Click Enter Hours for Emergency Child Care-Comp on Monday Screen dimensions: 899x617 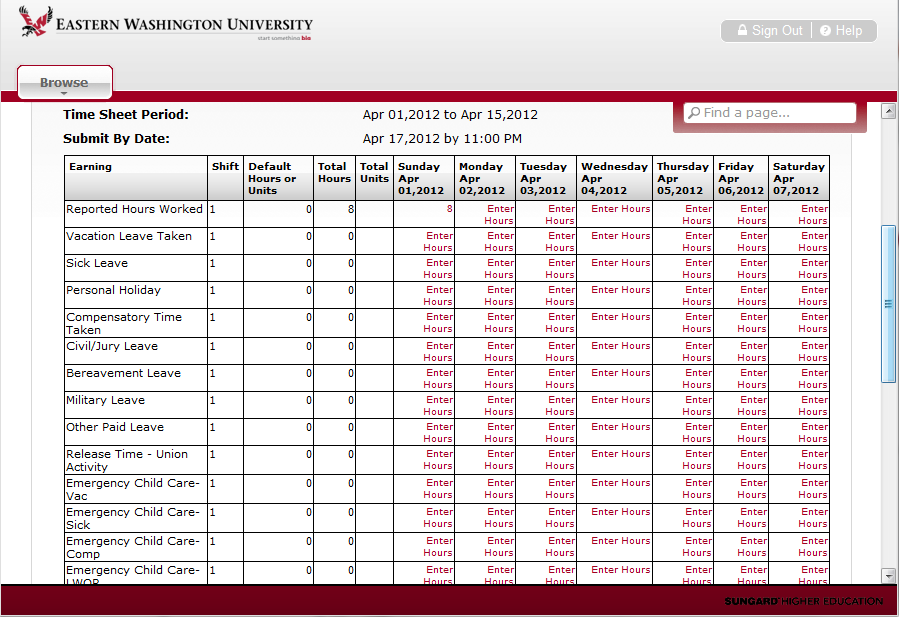coord(499,546)
